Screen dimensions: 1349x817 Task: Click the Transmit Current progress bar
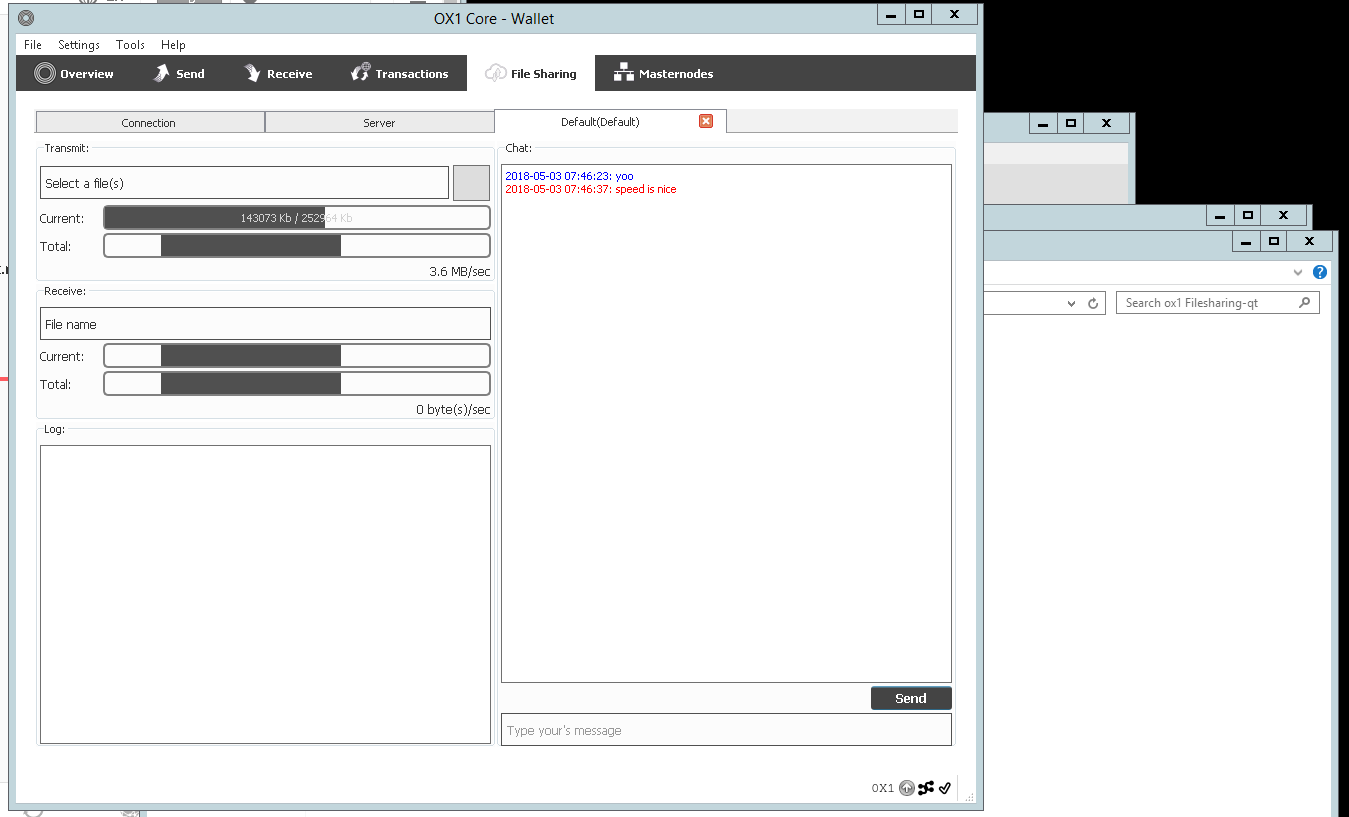[297, 218]
